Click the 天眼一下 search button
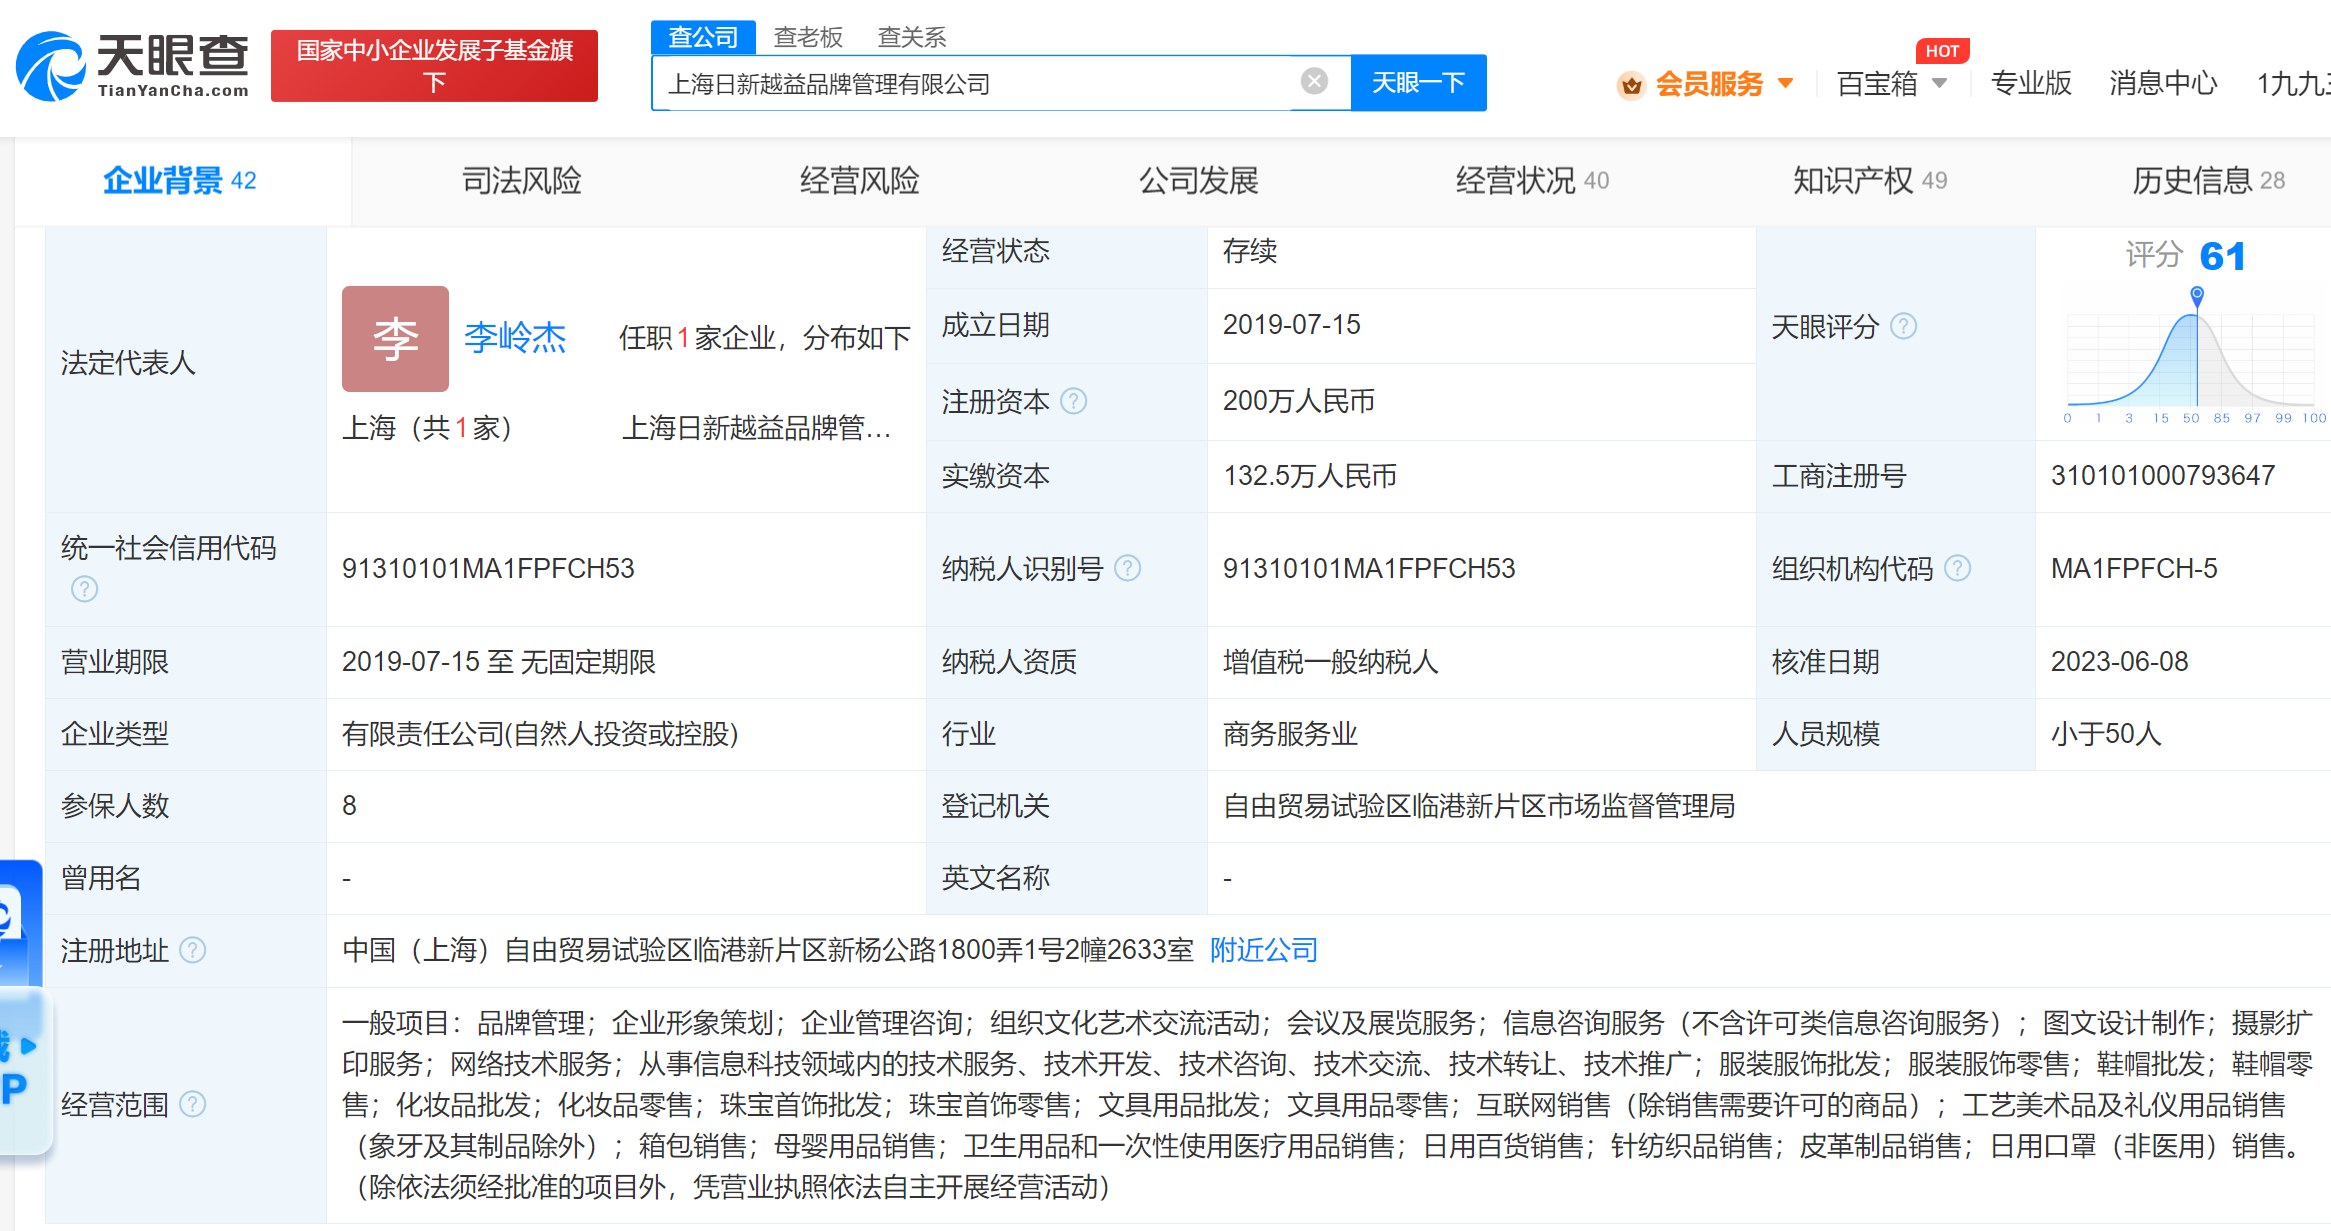Screen dimensions: 2331x1231 pyautogui.click(x=1418, y=82)
